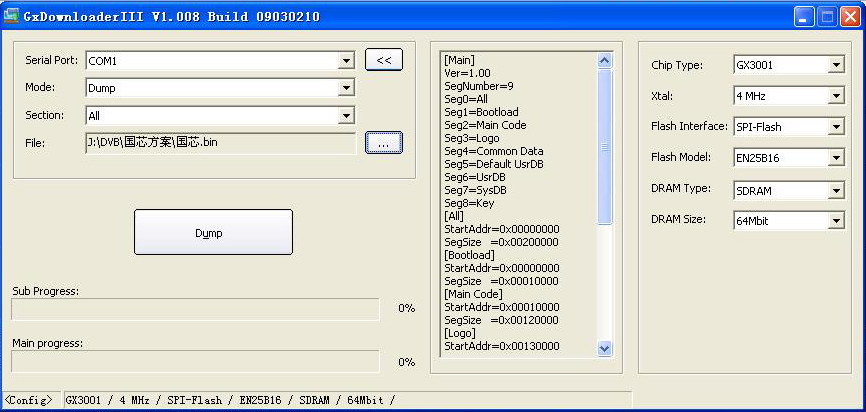The image size is (866, 412).
Task: Click the StartAddr=0x00130000 line
Action: click(501, 346)
